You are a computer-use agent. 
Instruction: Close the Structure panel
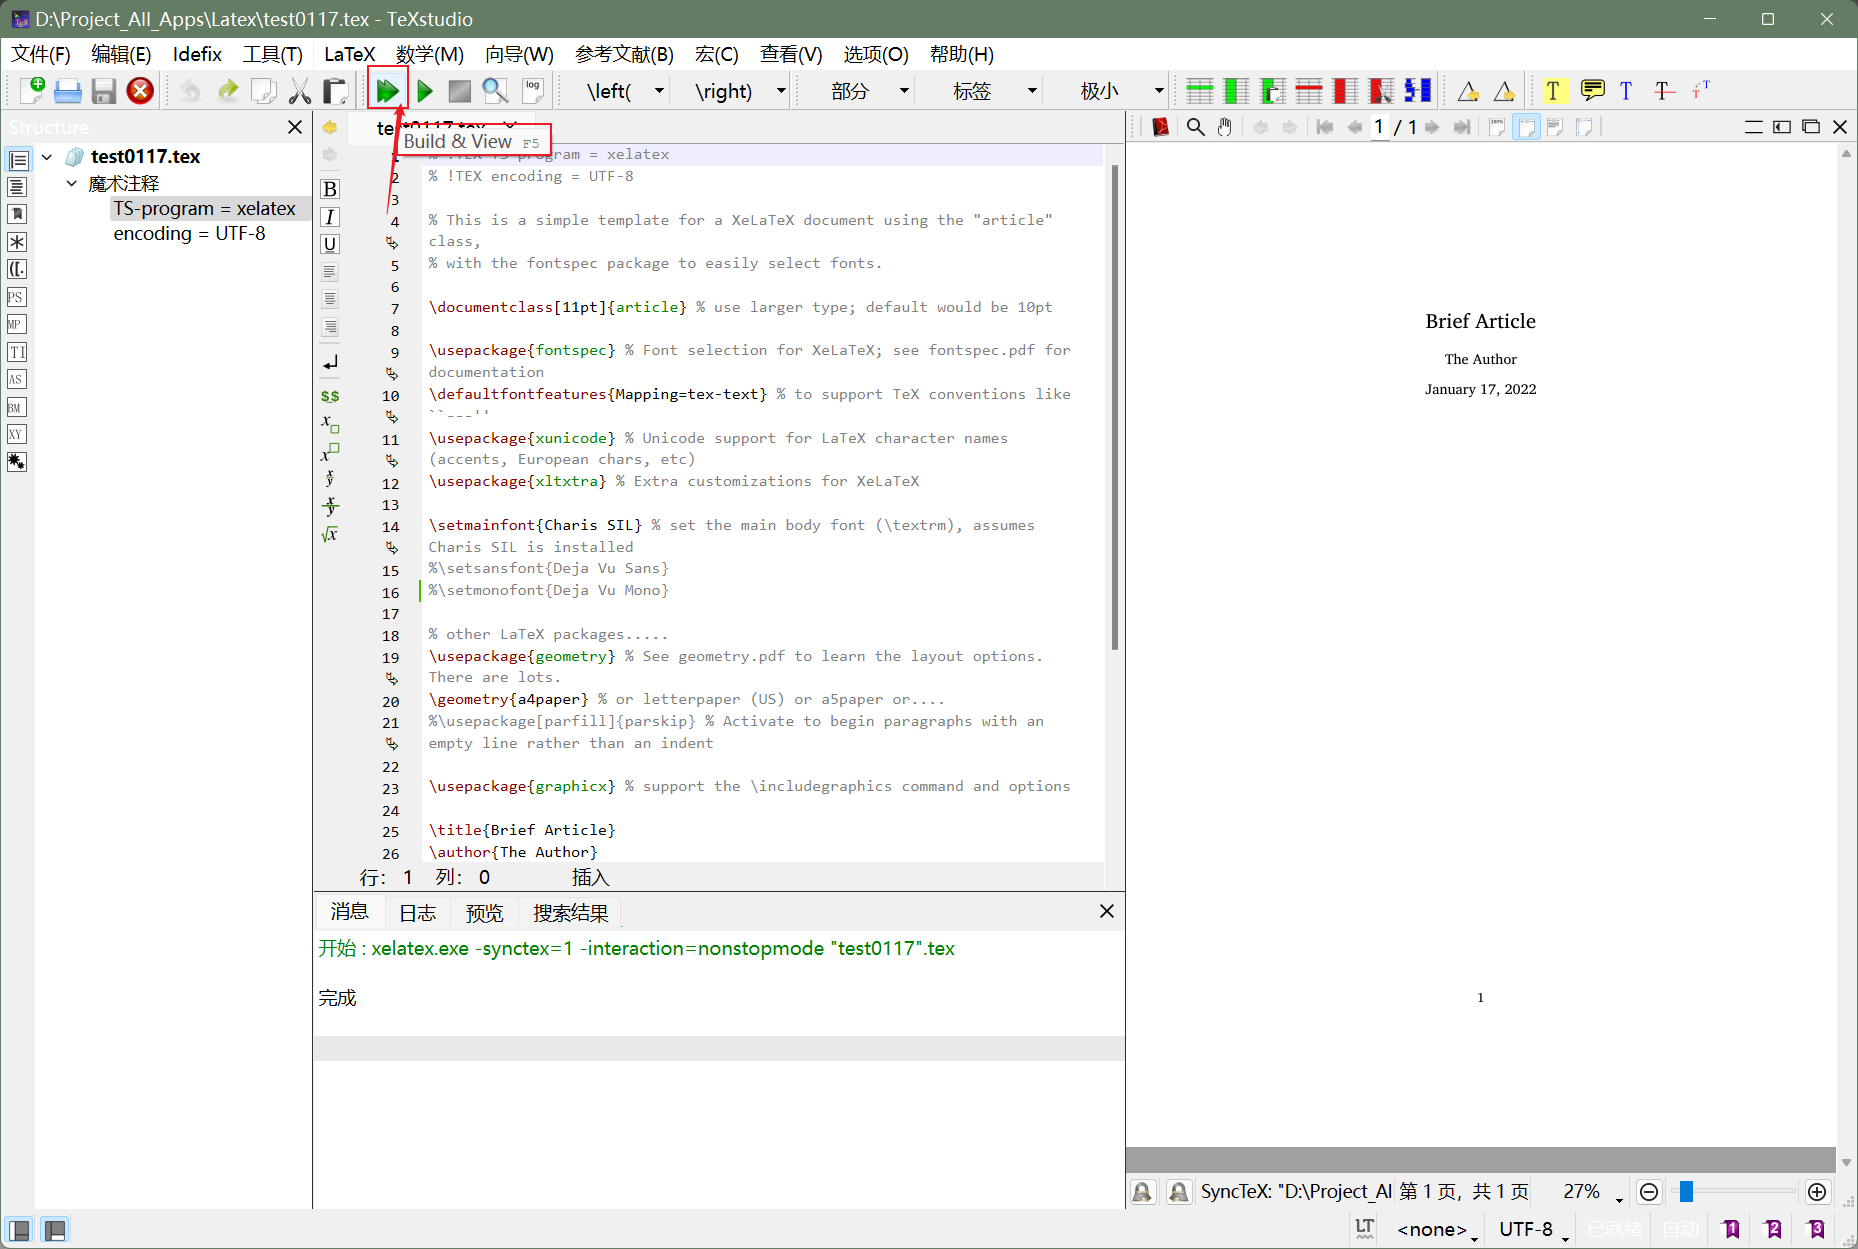click(294, 127)
